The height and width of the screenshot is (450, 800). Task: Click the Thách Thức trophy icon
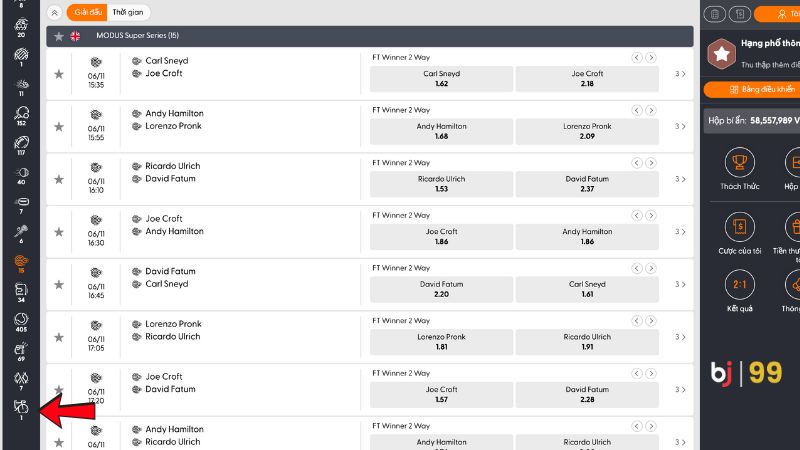[739, 162]
